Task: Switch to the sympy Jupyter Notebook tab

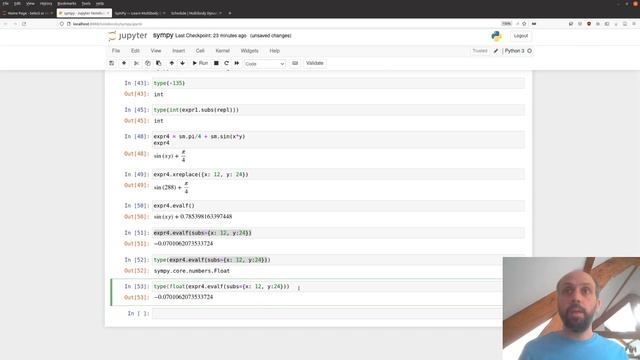Action: tap(84, 13)
